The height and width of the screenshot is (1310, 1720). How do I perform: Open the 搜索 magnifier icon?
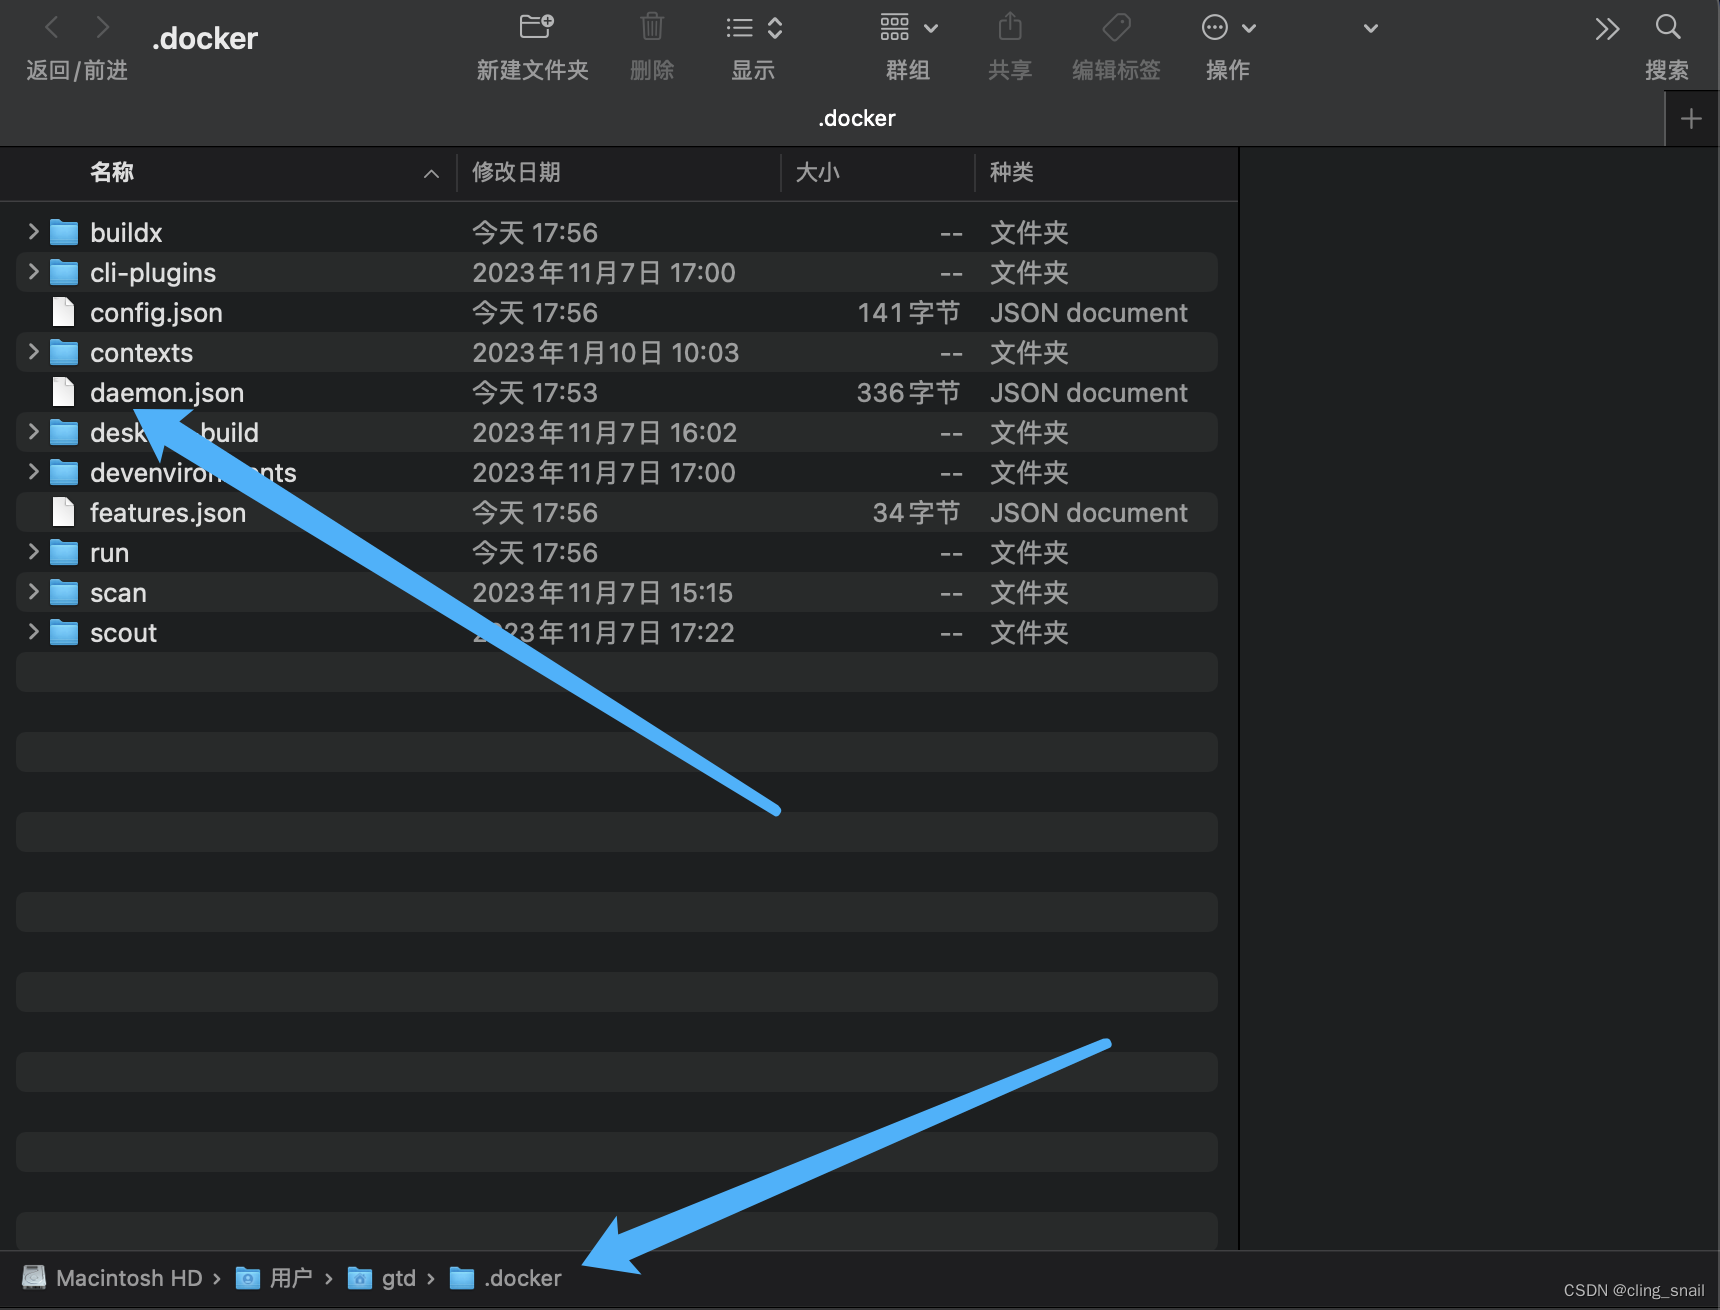click(x=1668, y=27)
